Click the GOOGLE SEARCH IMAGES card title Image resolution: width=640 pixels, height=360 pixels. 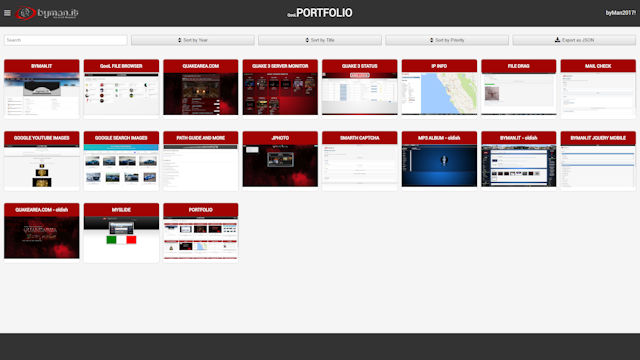coord(121,138)
